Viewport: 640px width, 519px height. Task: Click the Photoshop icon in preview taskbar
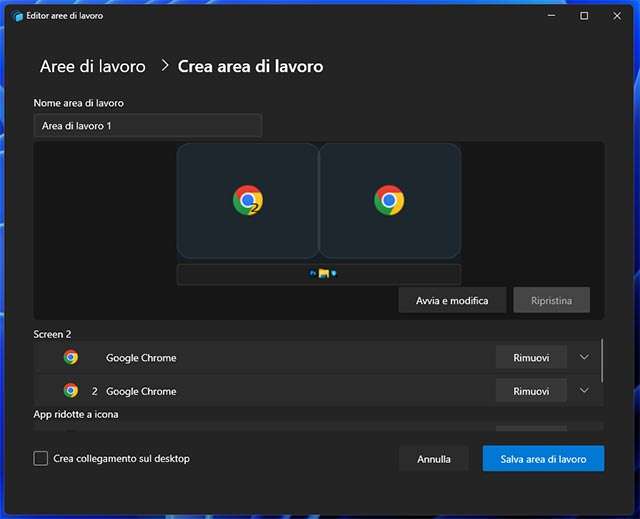point(313,273)
